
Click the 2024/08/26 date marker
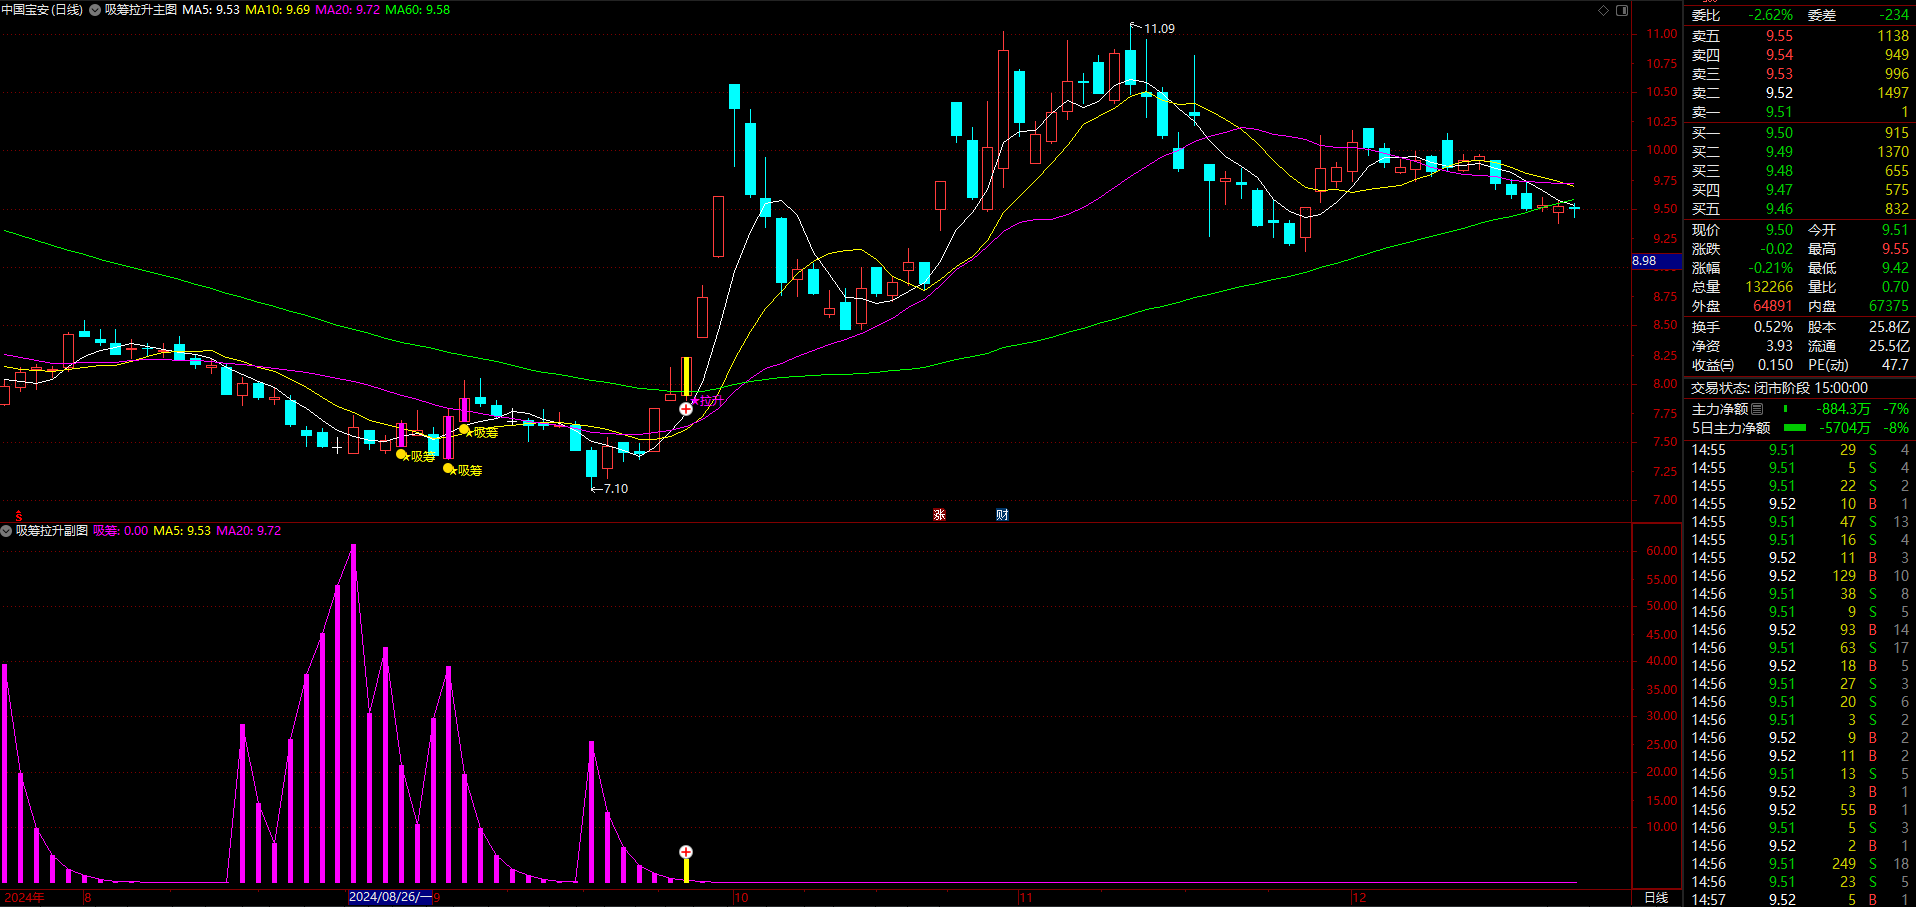pyautogui.click(x=390, y=897)
